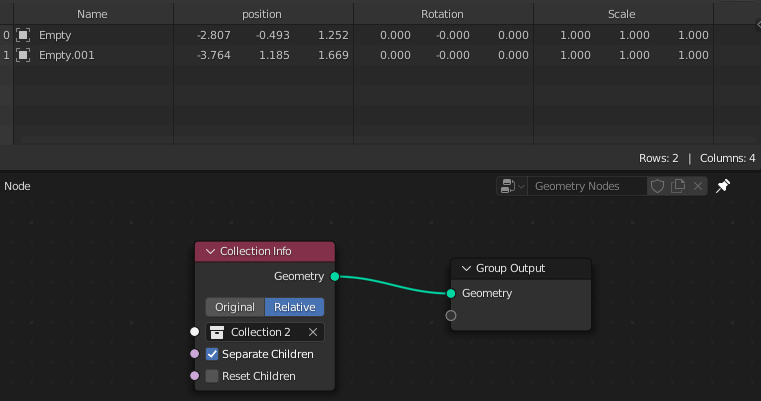Select the Relative transform space option
This screenshot has width=761, height=401.
point(294,307)
